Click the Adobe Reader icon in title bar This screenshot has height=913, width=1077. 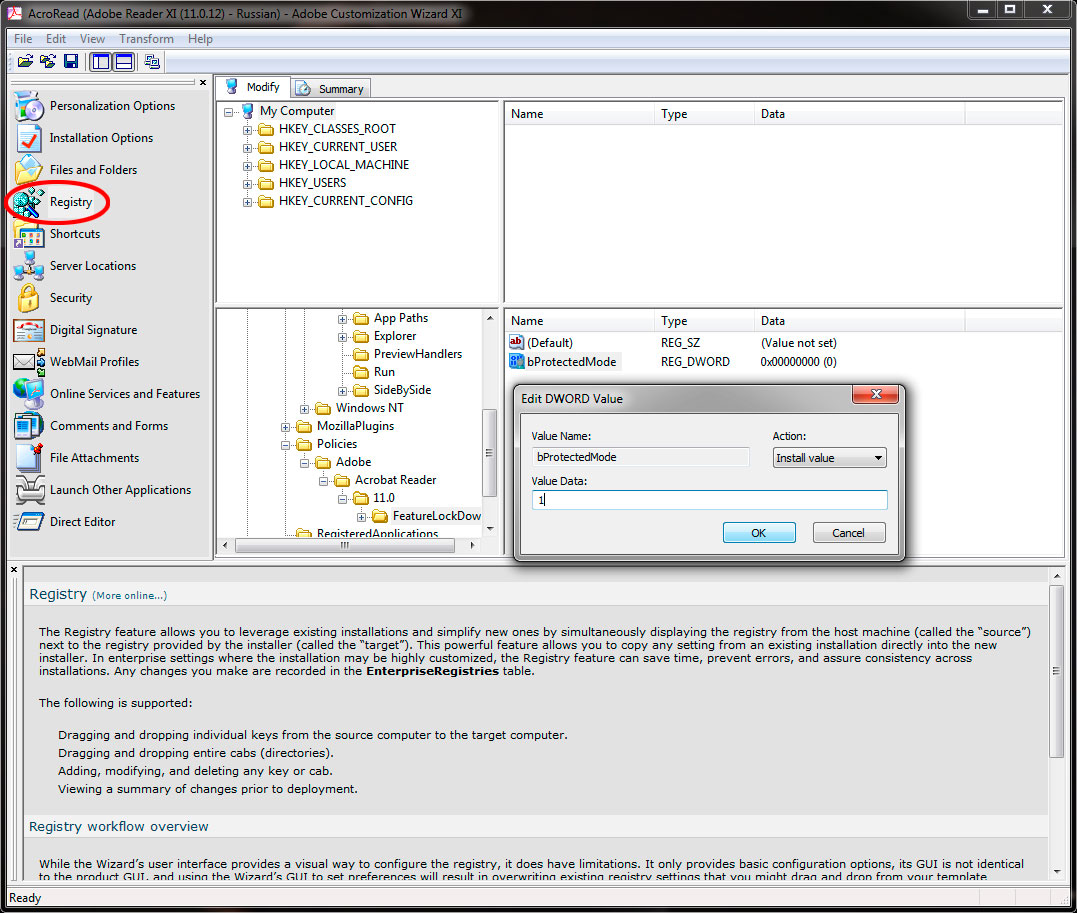(14, 12)
